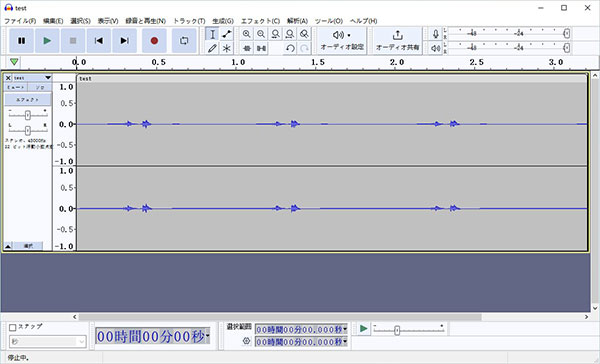
Task: Click the Trim audio outside selection icon
Action: [247, 48]
